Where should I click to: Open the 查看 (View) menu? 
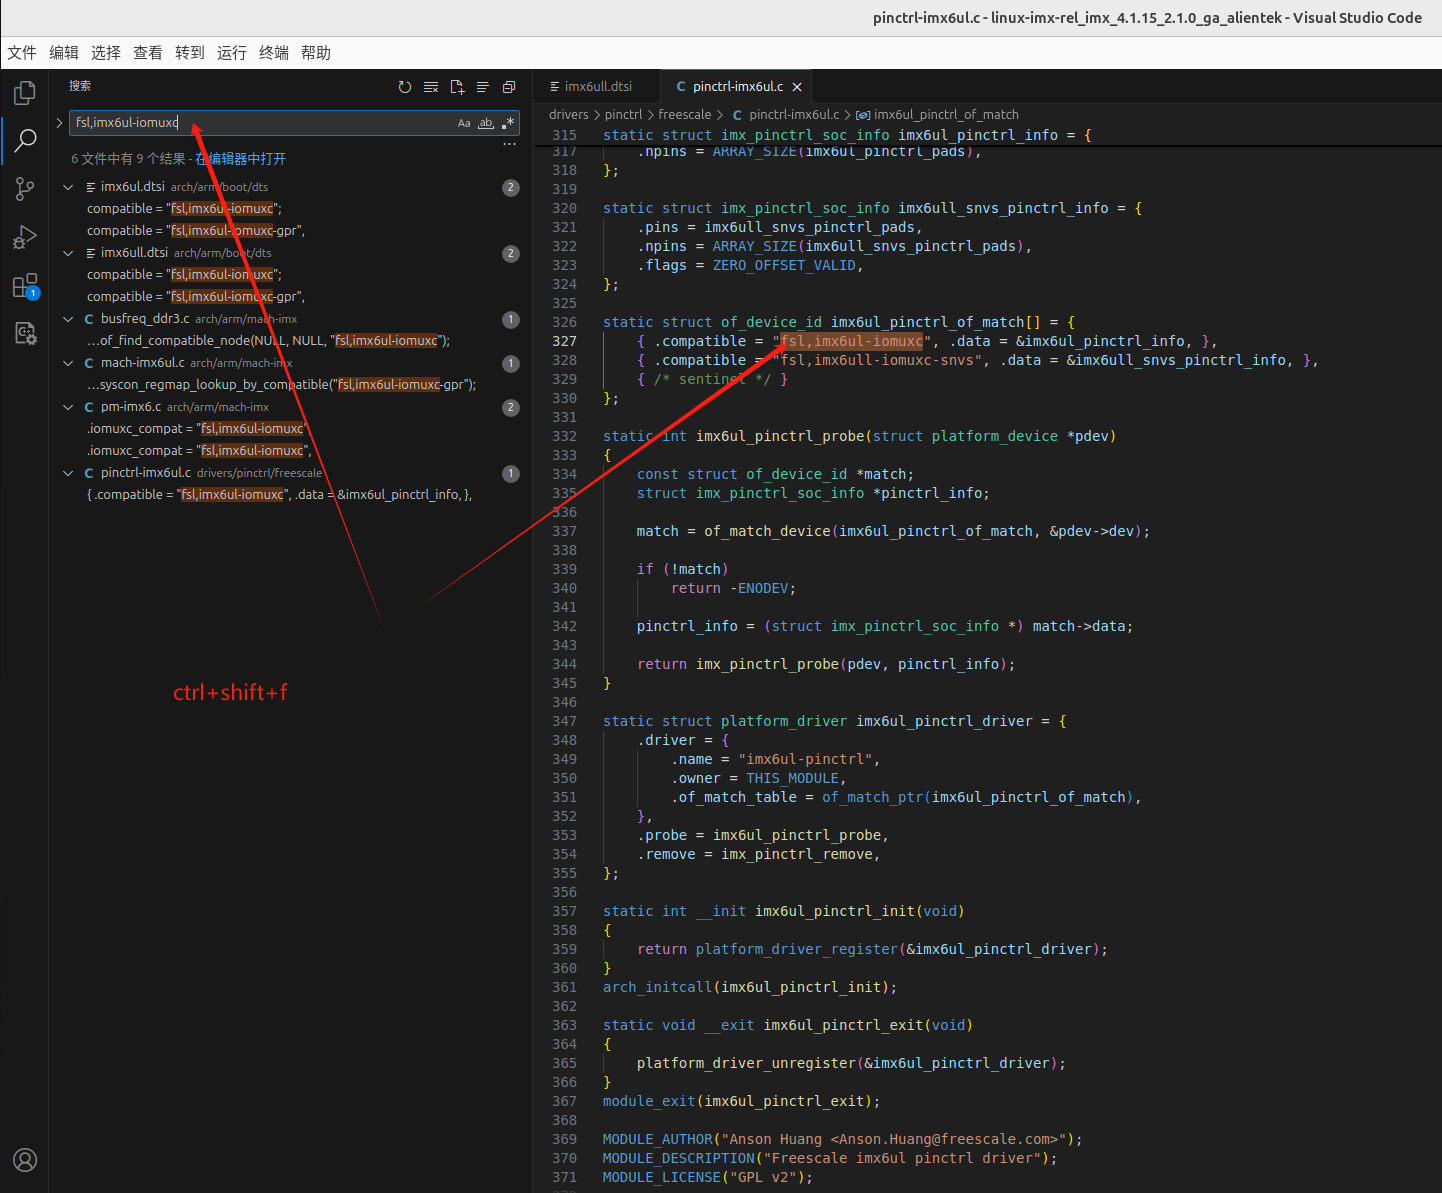148,53
